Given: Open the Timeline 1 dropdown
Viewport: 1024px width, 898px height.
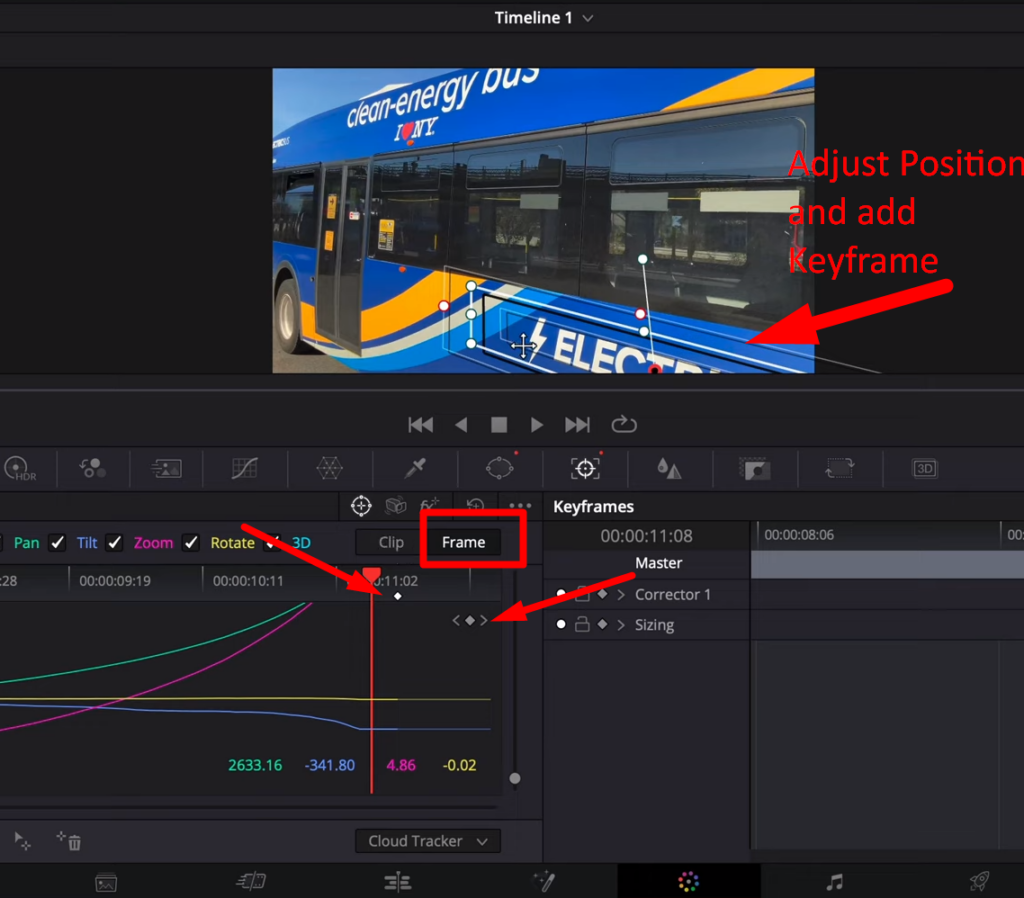Looking at the screenshot, I should tap(587, 17).
